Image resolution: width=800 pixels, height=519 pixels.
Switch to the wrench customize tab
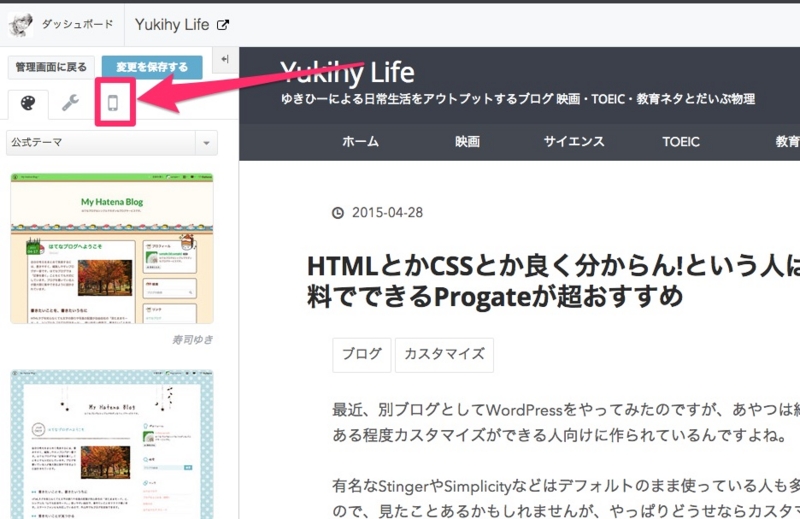[x=70, y=103]
